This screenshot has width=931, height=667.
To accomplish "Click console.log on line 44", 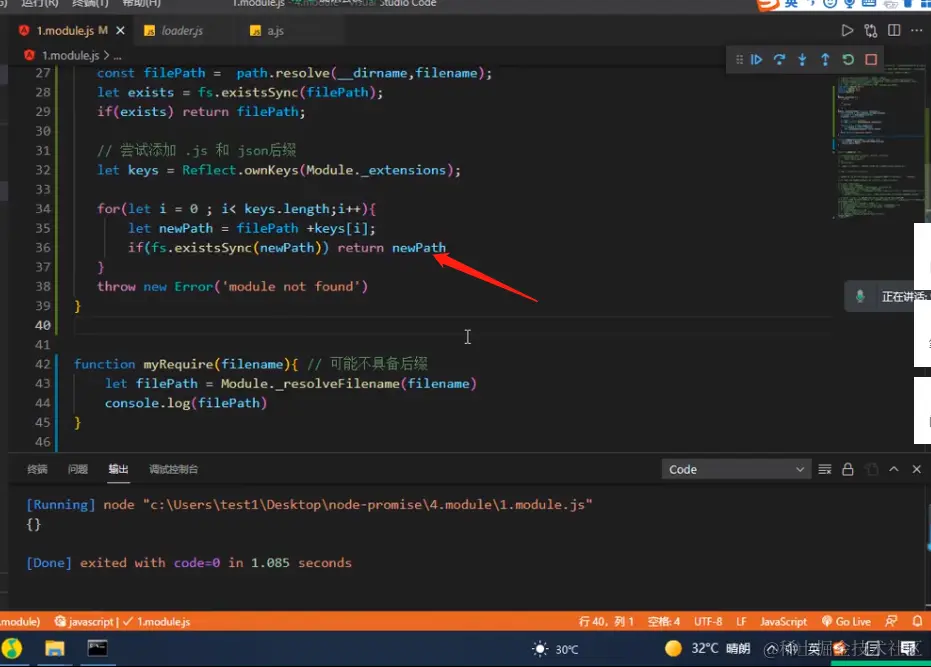I will 147,403.
